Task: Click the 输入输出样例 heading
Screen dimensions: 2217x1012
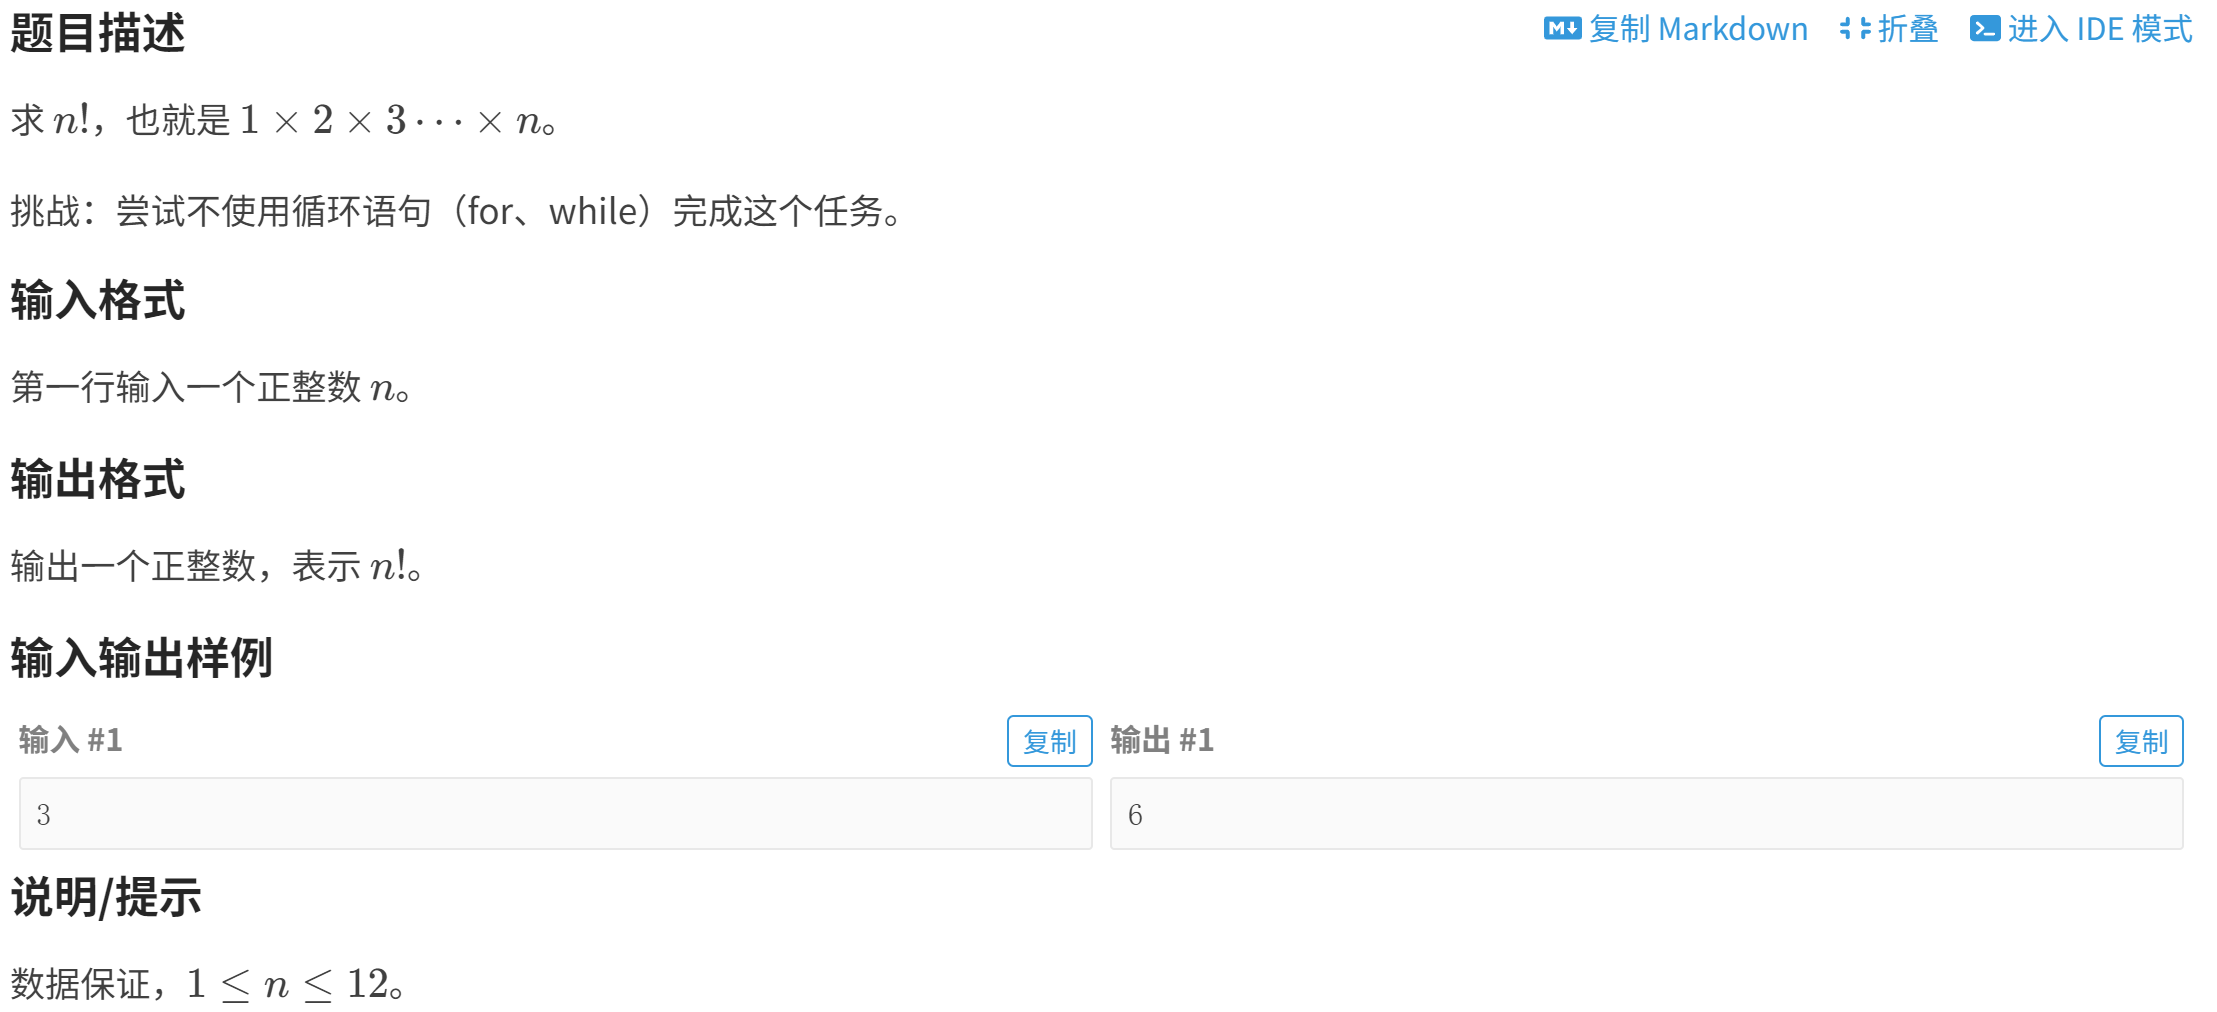Action: pos(142,658)
